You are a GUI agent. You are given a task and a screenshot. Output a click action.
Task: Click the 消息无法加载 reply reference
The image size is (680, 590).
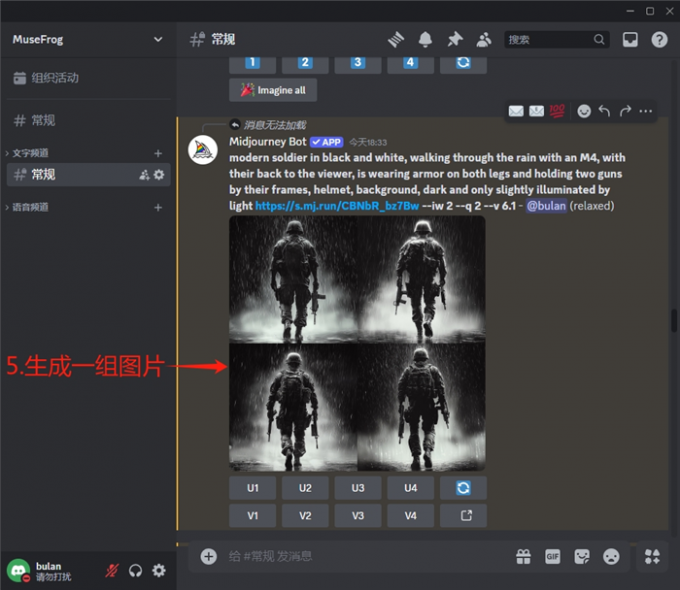275,125
